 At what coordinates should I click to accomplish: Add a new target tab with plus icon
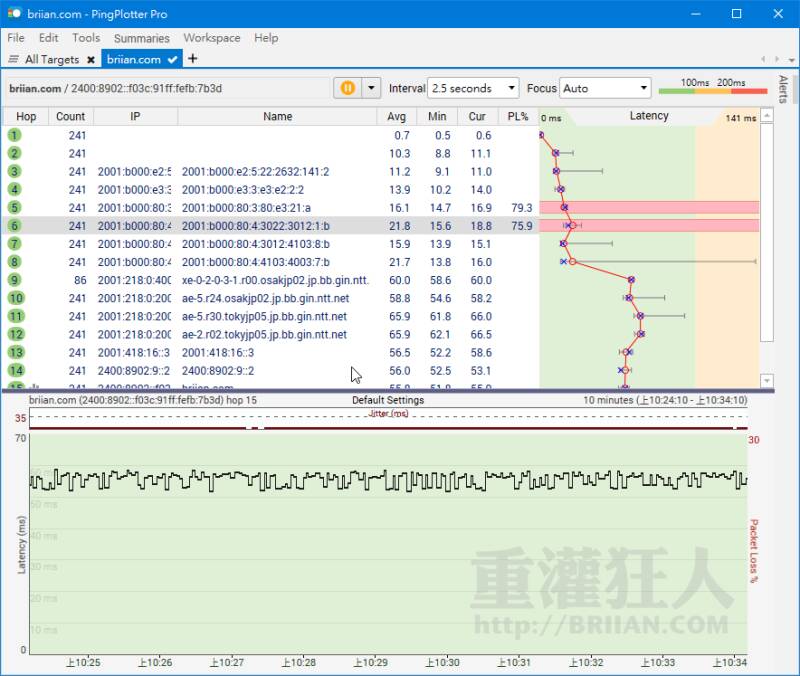coord(192,59)
